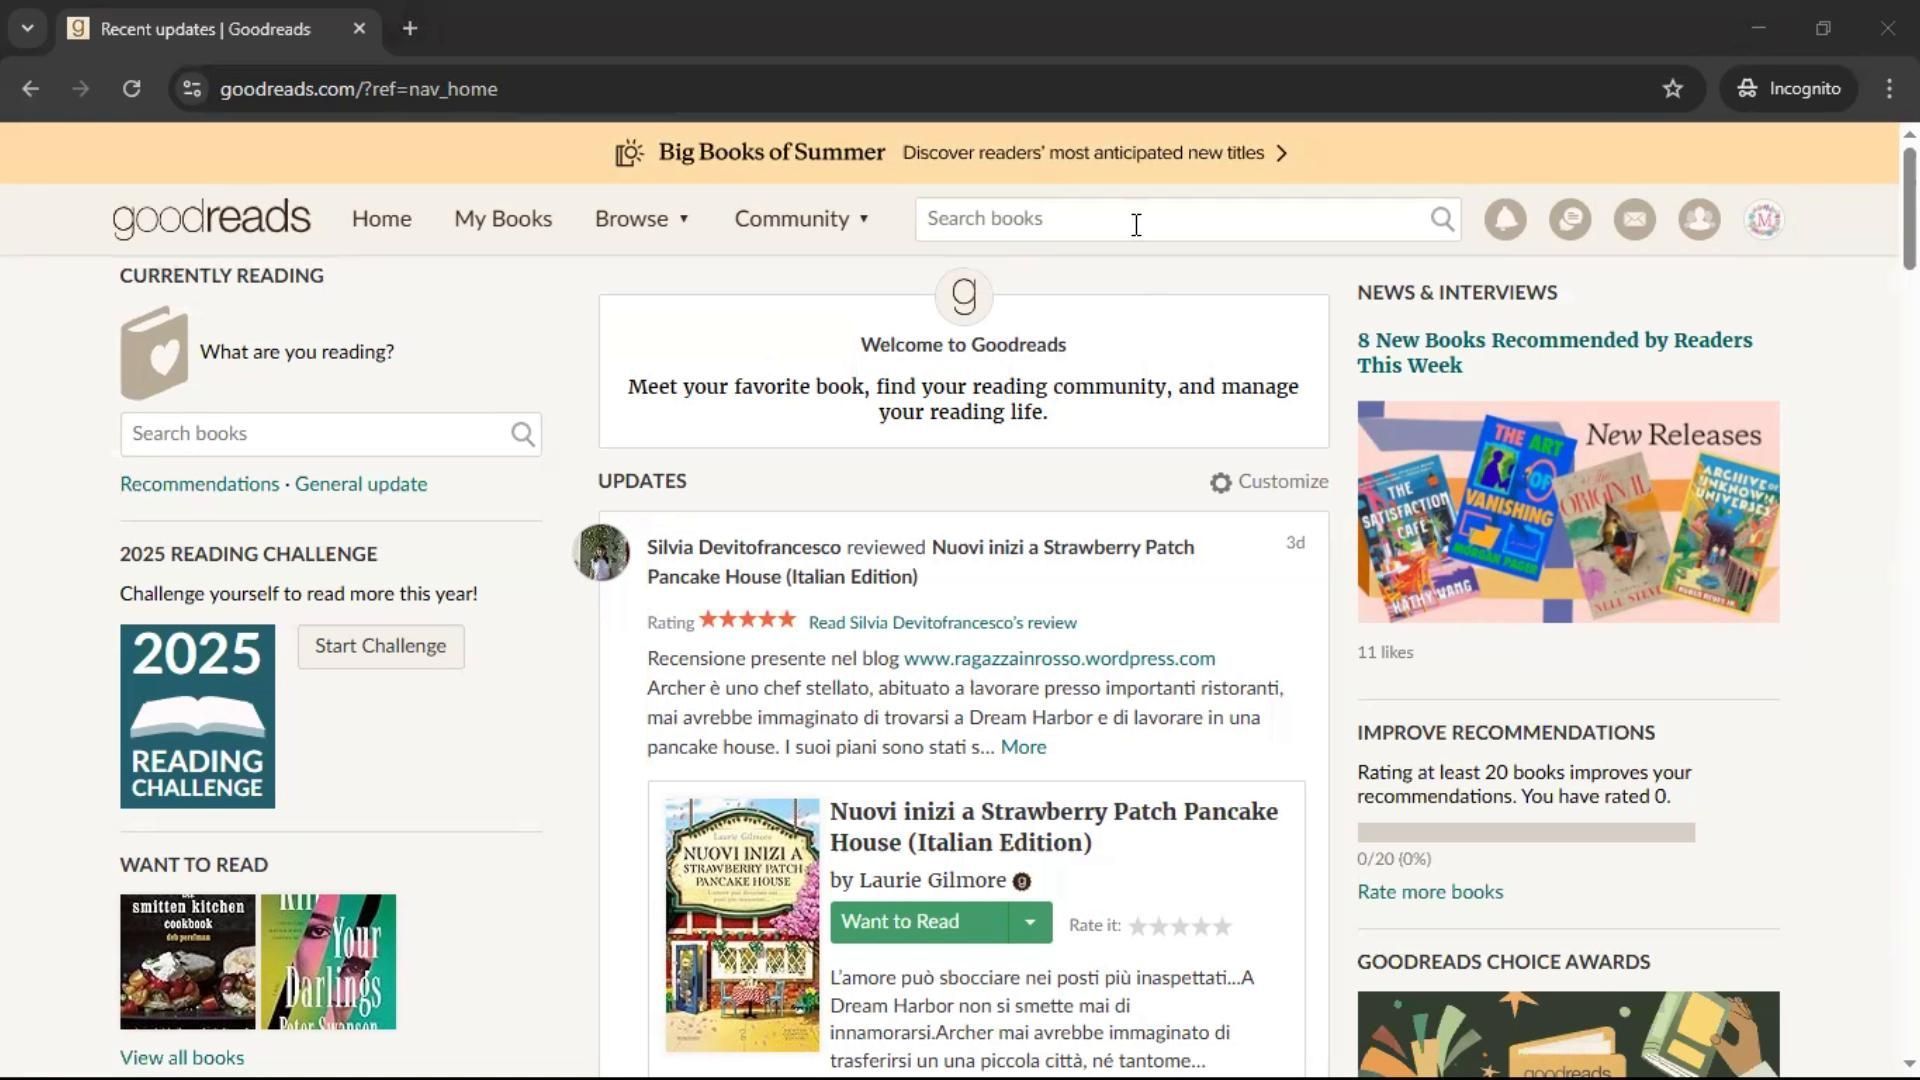Open the messages envelope icon
The width and height of the screenshot is (1920, 1080).
click(x=1635, y=219)
